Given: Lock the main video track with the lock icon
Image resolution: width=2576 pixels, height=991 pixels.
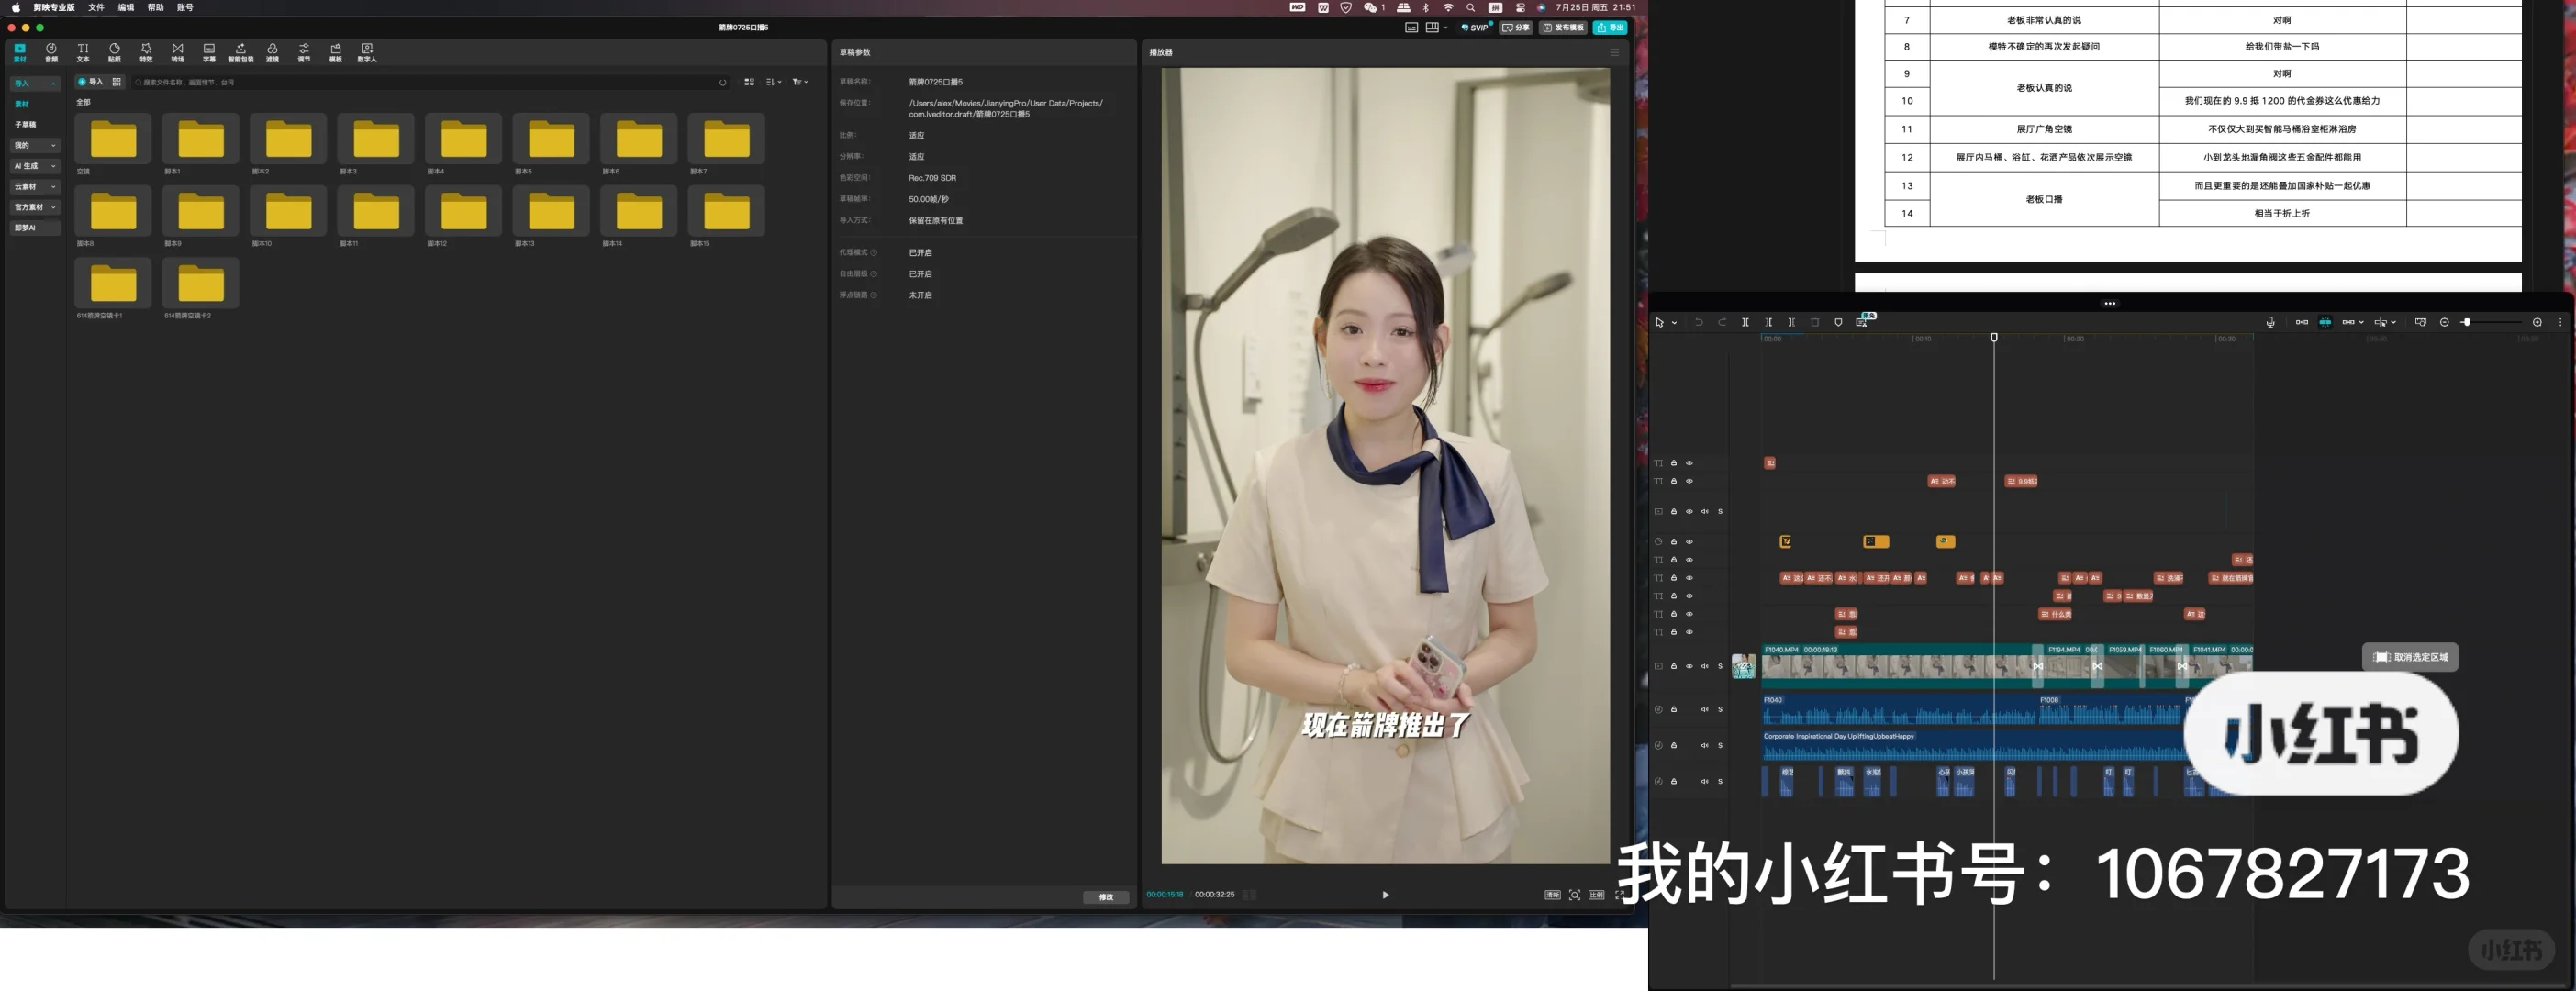Looking at the screenshot, I should click(1673, 665).
